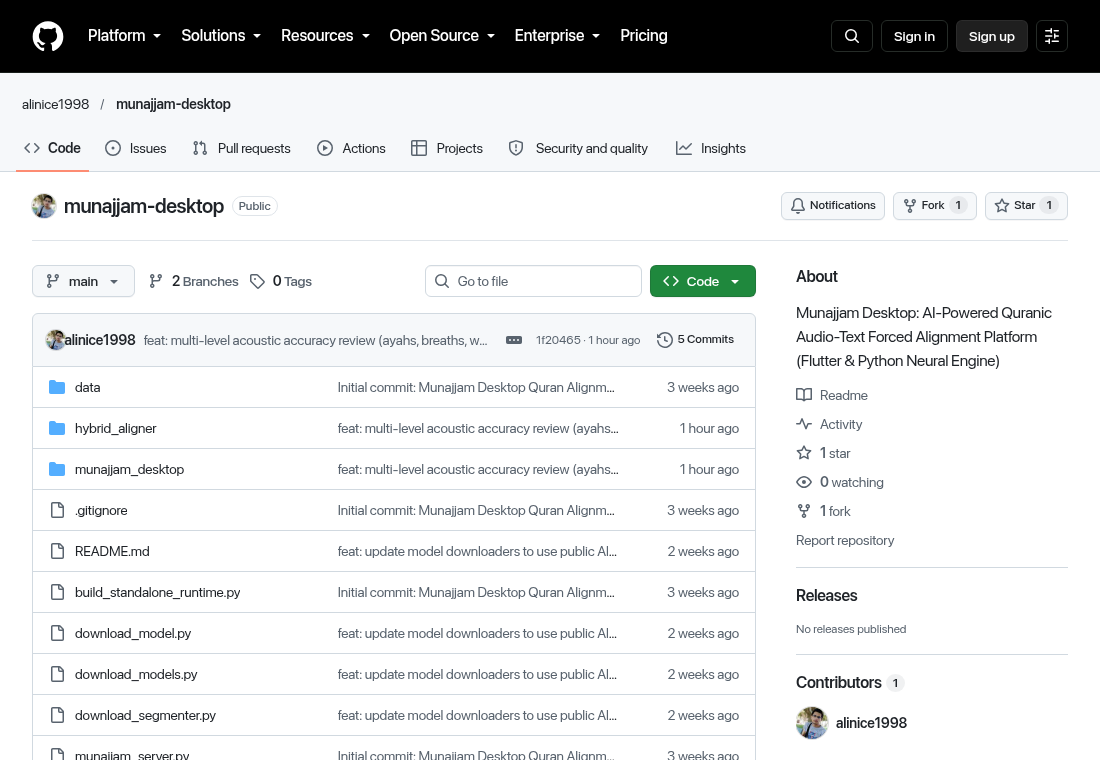The height and width of the screenshot is (760, 1100).
Task: Open the Security and quality tab
Action: pos(578,149)
